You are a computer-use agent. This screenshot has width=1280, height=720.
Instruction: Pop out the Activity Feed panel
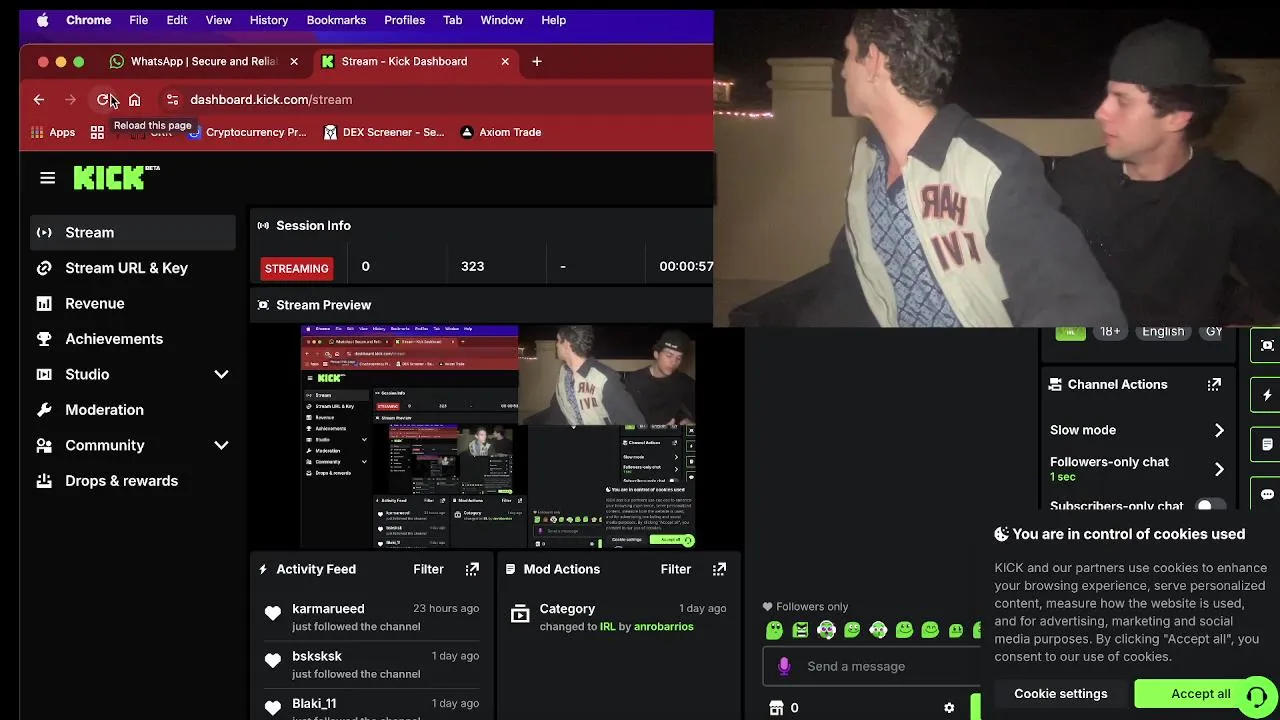tap(472, 569)
